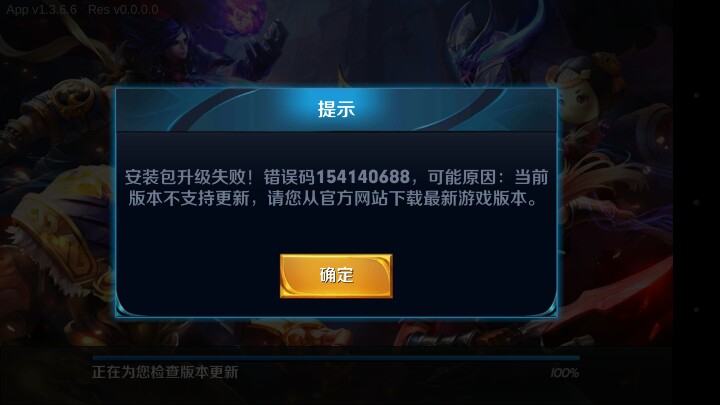The image size is (720, 405).
Task: Click the 正在为您检查版本更新 status text
Action: point(165,372)
